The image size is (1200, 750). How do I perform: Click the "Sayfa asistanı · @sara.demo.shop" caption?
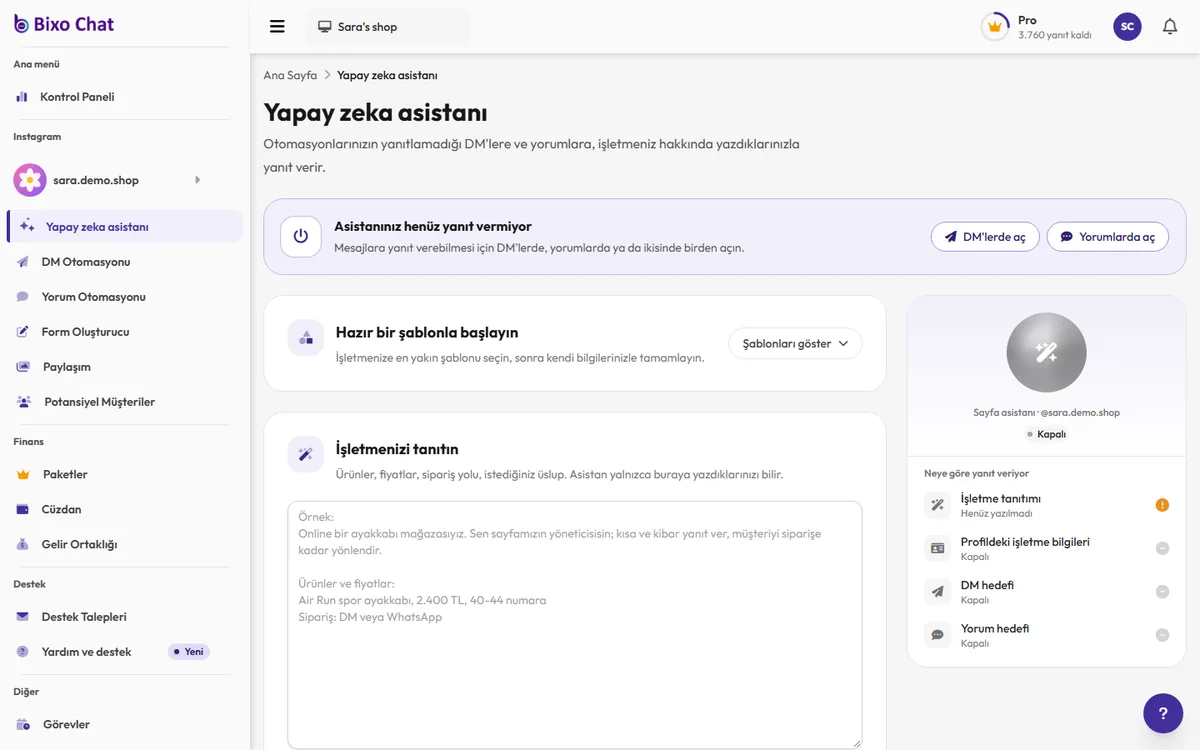1046,412
